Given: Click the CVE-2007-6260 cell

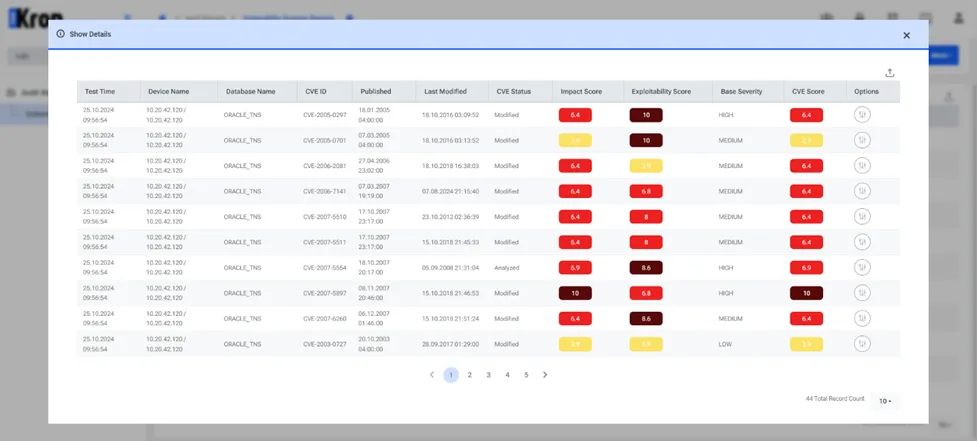Looking at the screenshot, I should point(325,319).
